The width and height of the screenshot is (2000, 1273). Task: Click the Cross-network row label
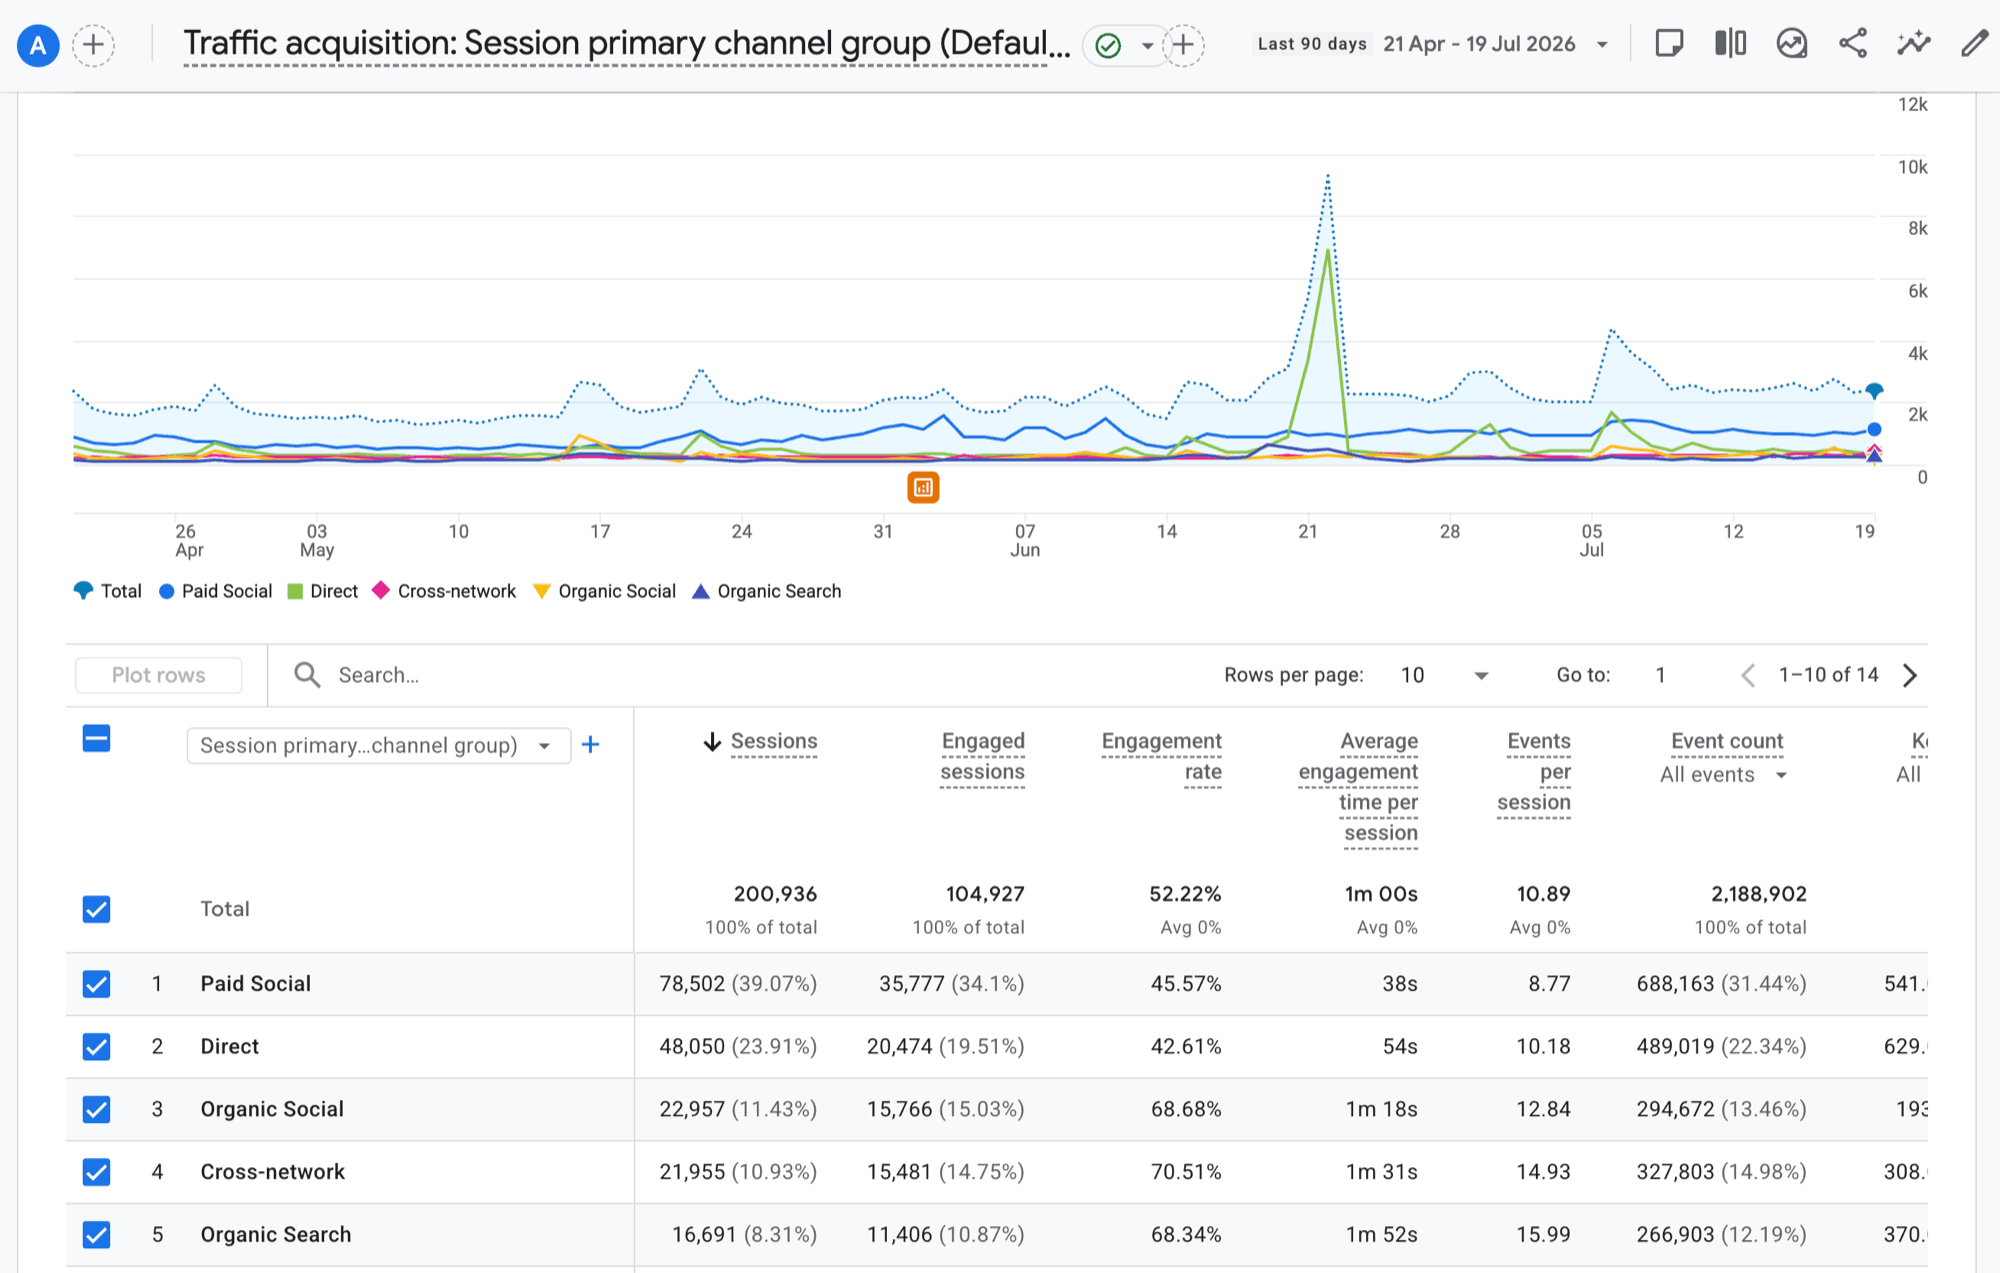click(x=272, y=1172)
